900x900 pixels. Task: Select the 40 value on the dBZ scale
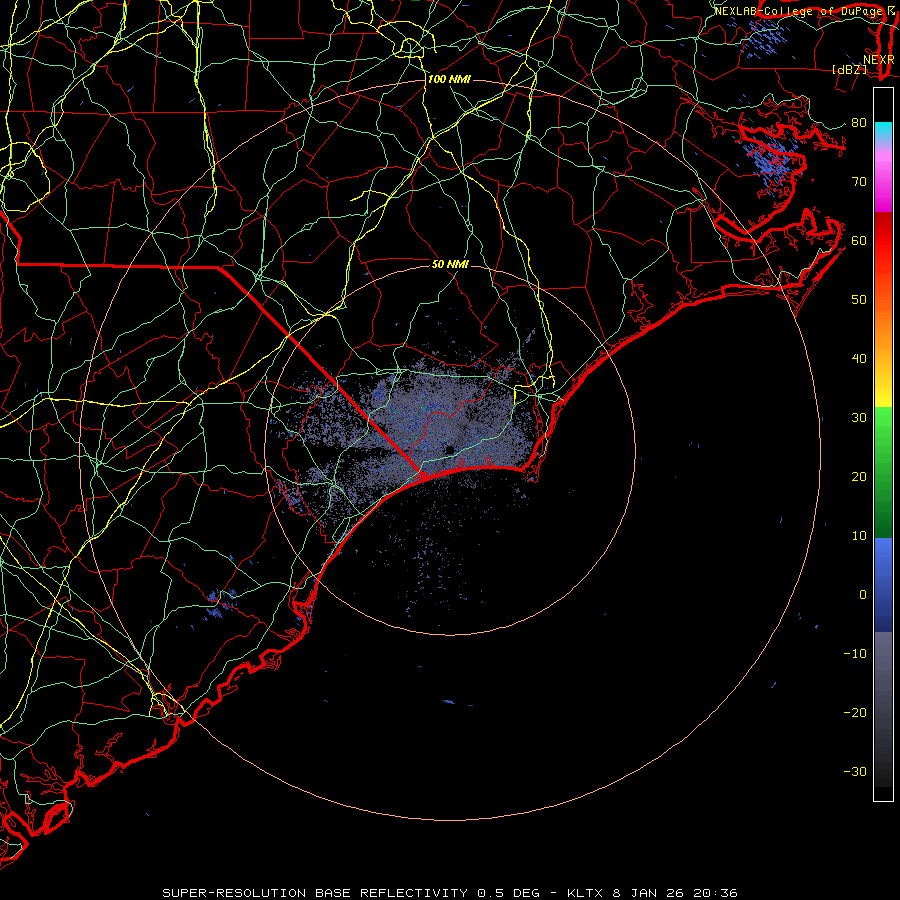(x=859, y=359)
